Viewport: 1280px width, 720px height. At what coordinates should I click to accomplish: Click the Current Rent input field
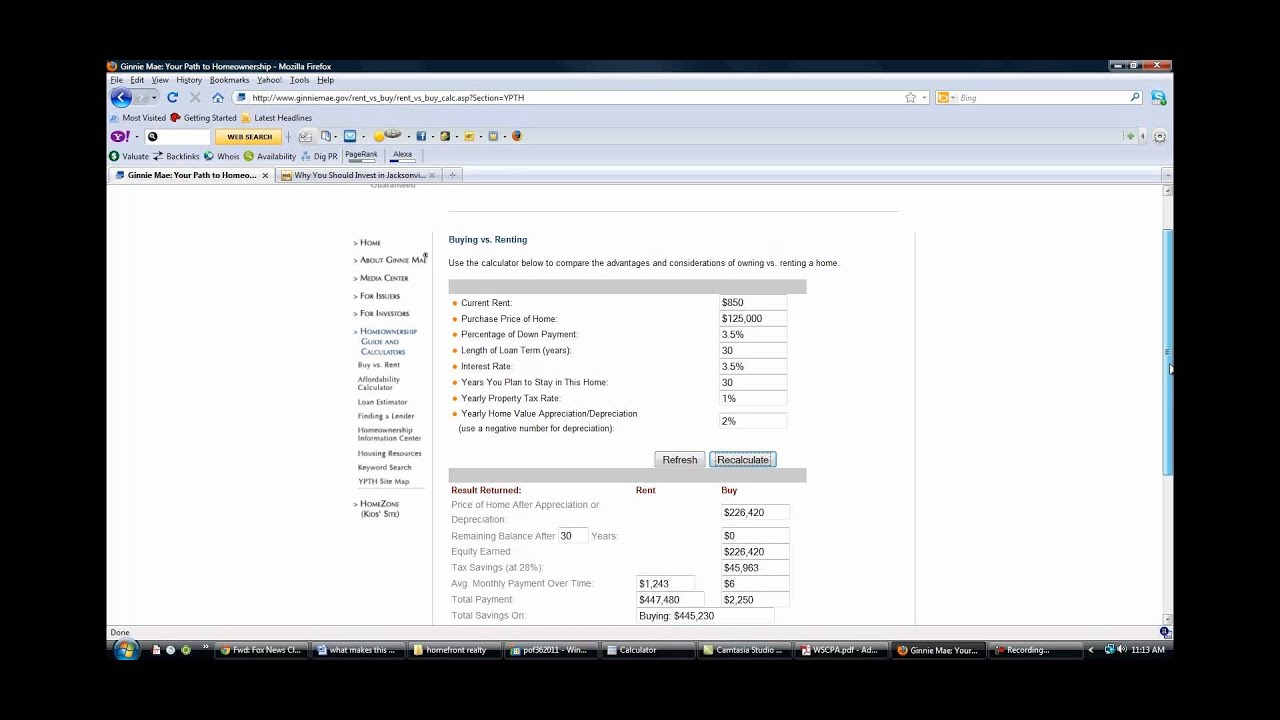coord(753,303)
